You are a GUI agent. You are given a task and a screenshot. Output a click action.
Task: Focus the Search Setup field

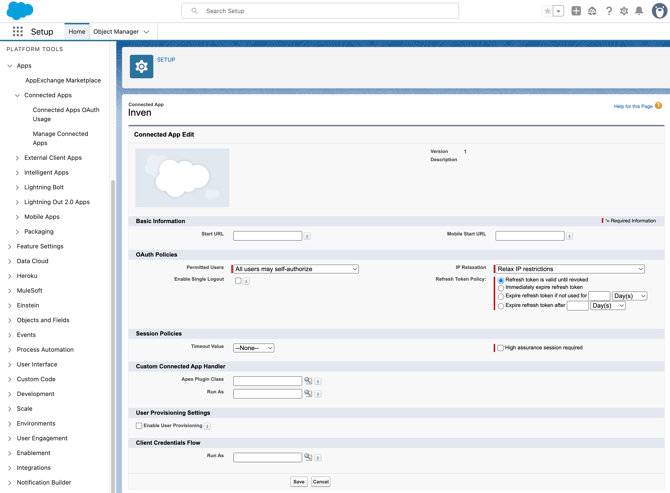pos(320,11)
